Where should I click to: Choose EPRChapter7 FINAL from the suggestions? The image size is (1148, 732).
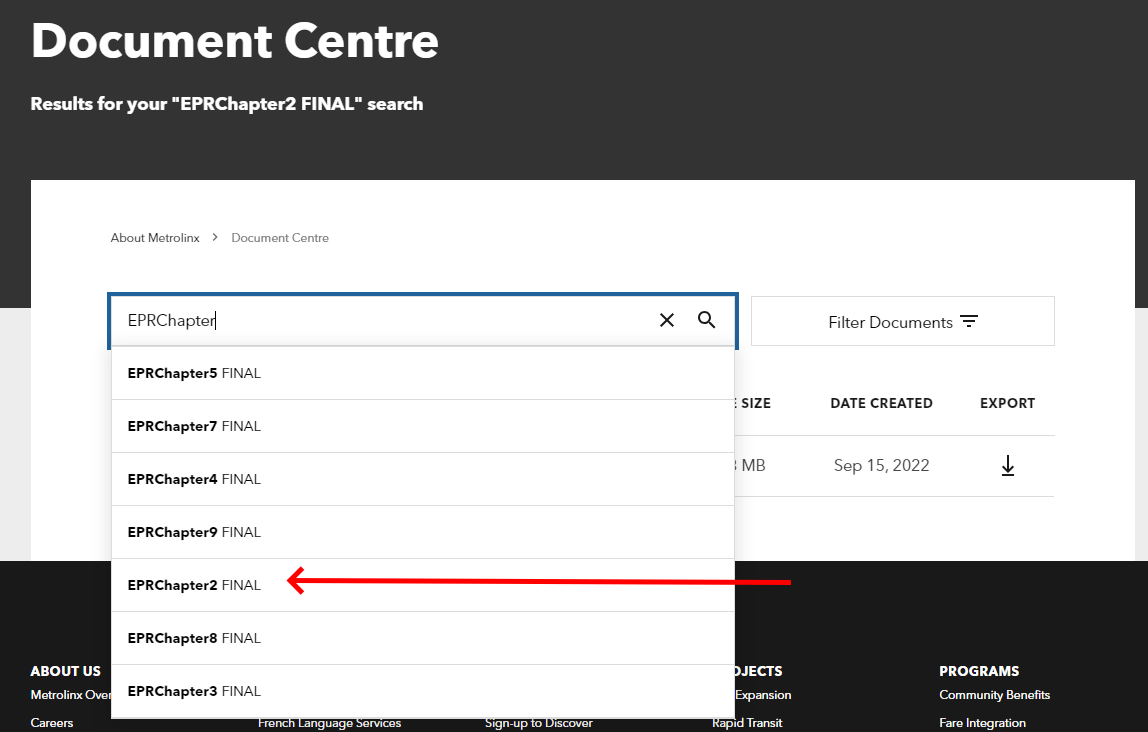click(194, 426)
